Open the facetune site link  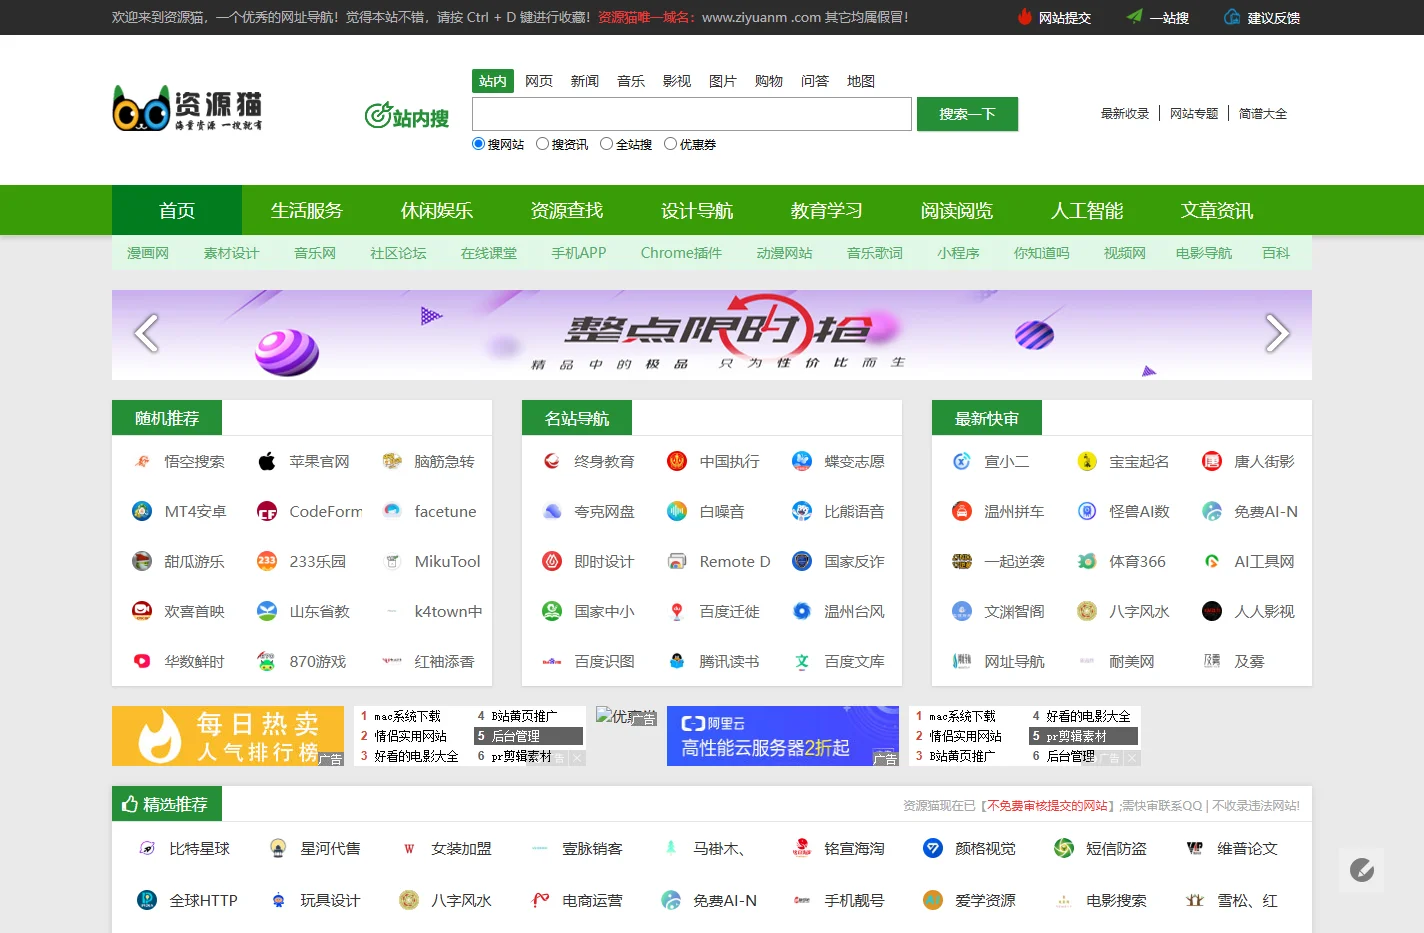coord(445,511)
